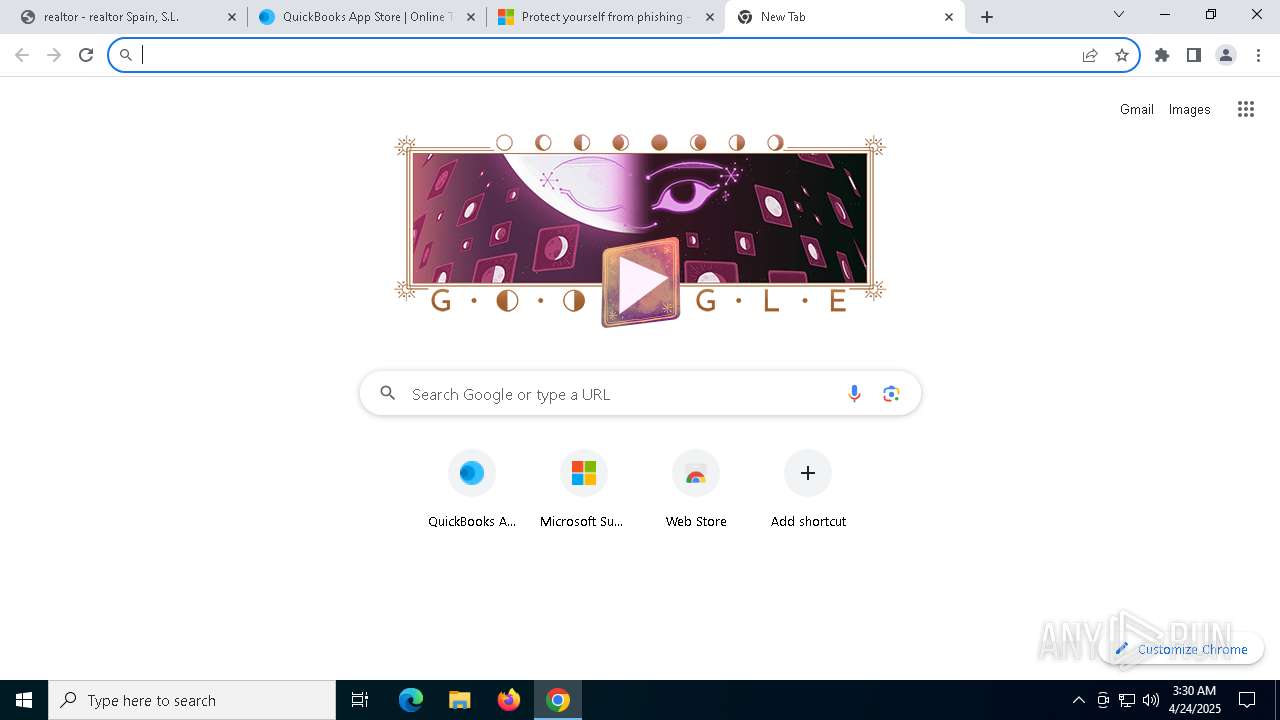Switch to the realtor Spain tab

(x=125, y=17)
